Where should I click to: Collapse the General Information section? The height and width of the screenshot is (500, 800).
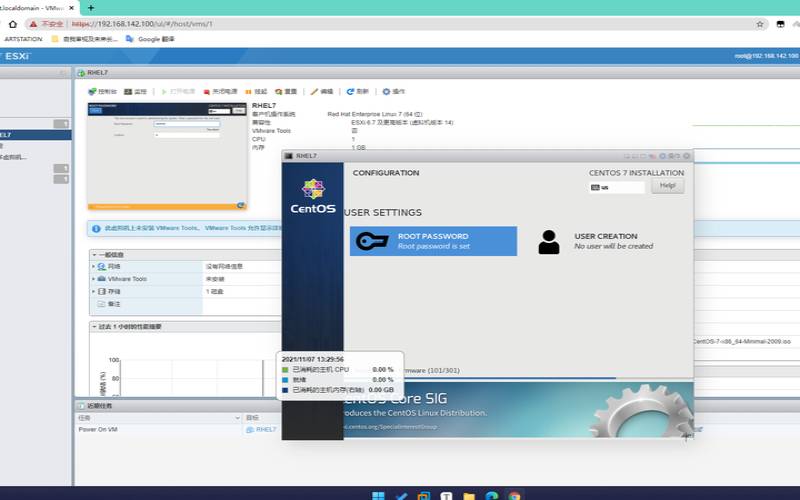click(94, 254)
